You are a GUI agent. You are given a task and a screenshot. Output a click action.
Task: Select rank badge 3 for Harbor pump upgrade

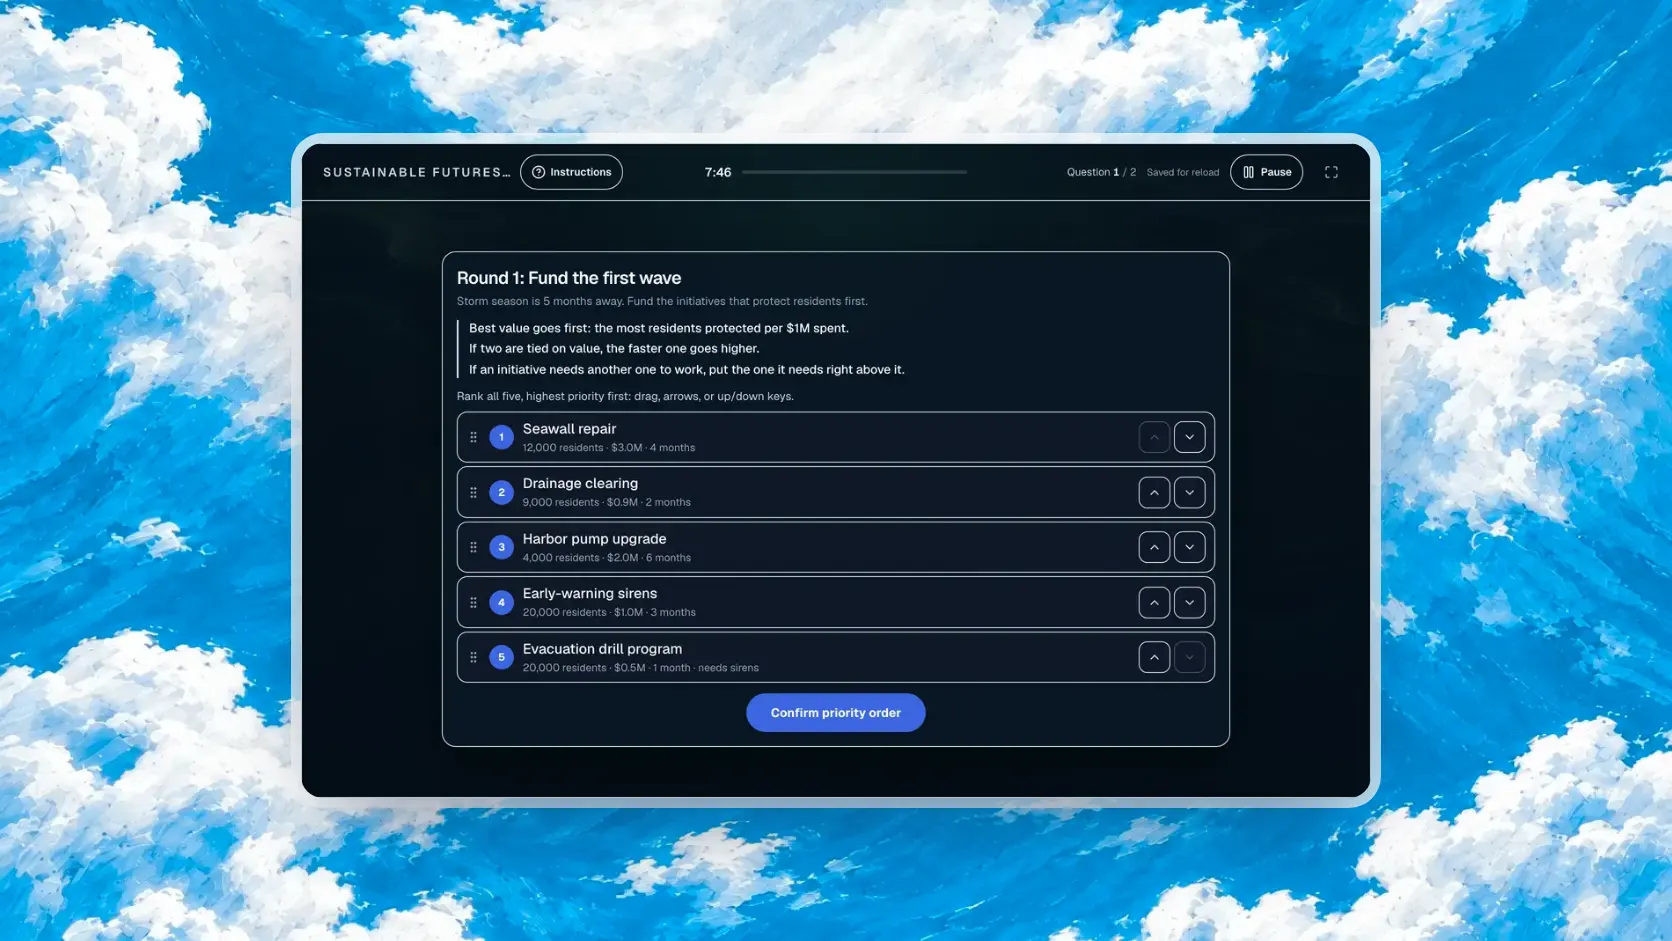point(501,547)
